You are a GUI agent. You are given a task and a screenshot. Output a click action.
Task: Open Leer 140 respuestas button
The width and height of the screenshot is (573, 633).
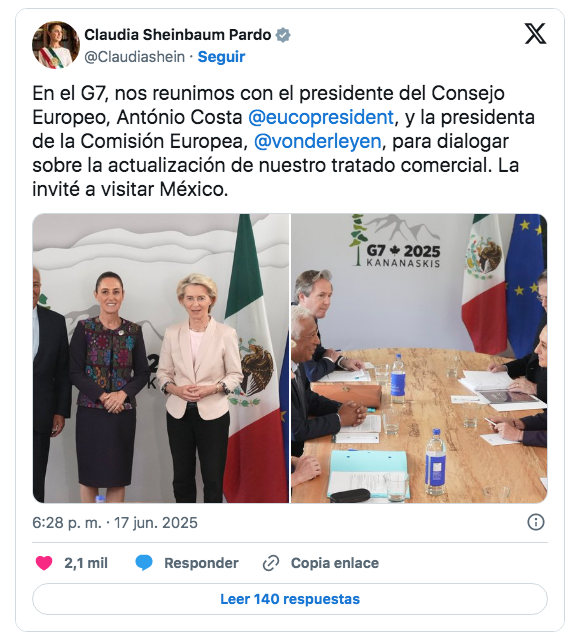(x=290, y=599)
